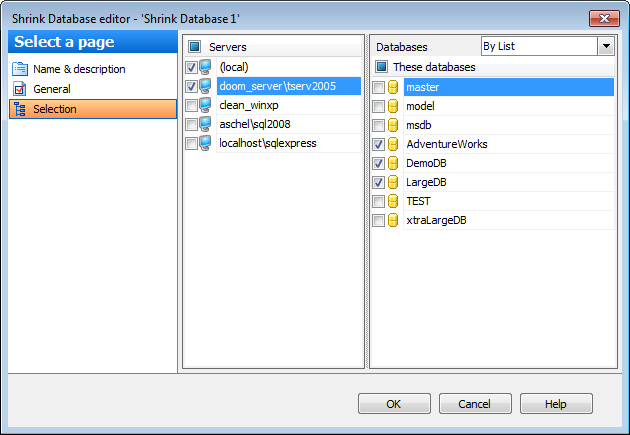Click the doom_server\tserv2005 computer icon

click(205, 86)
